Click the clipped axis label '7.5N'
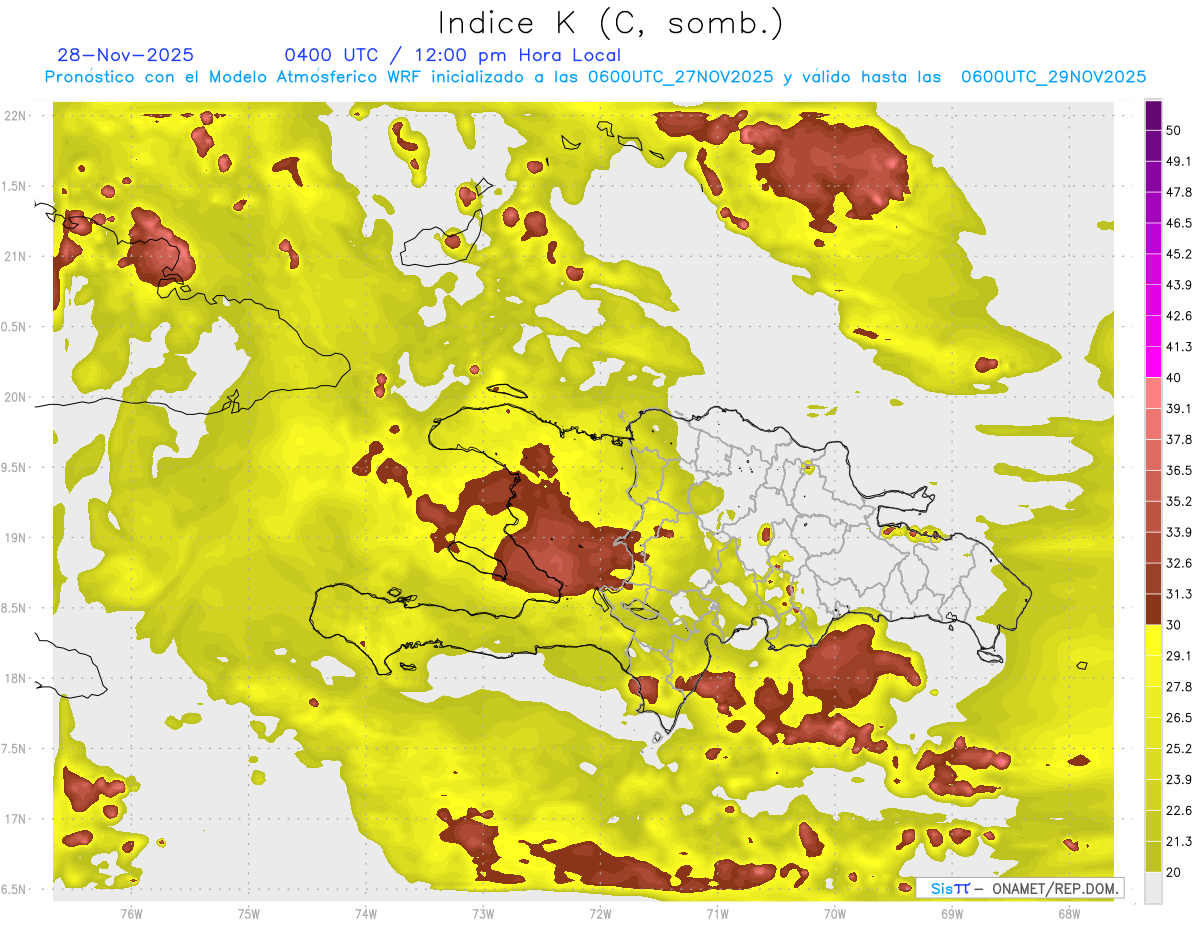This screenshot has height=927, width=1200. click(x=15, y=749)
